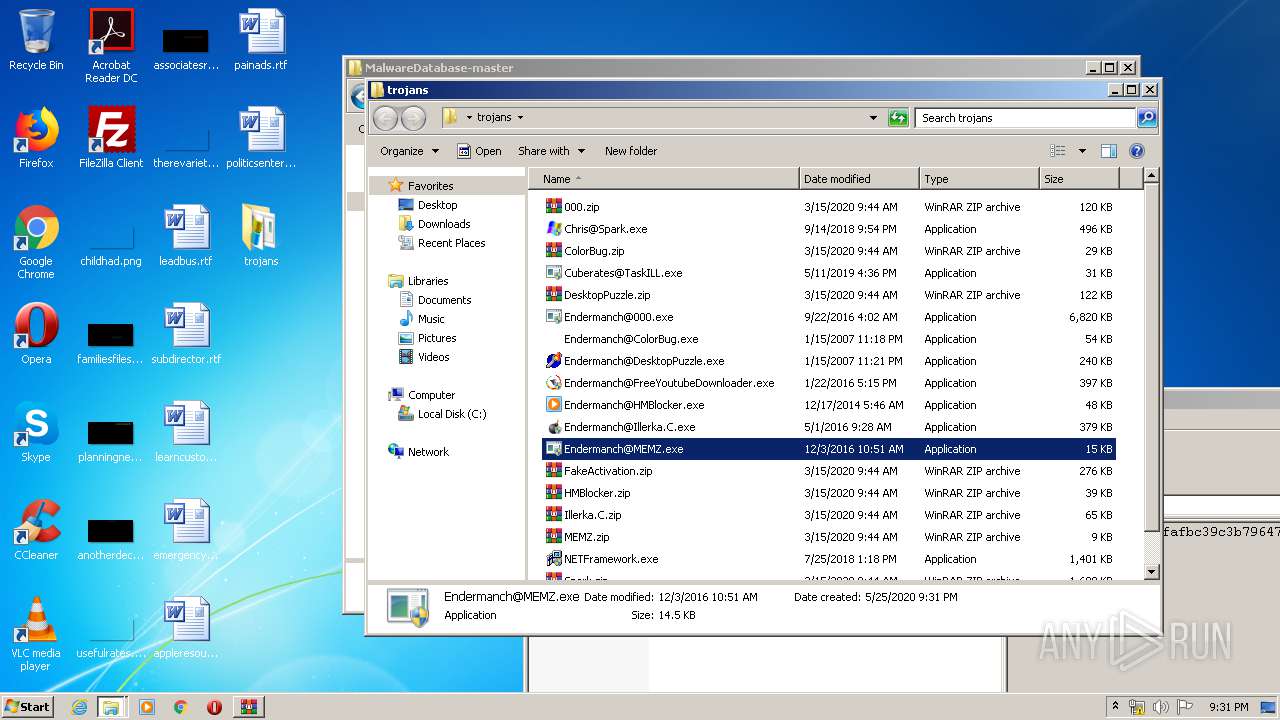This screenshot has width=1280, height=720.
Task: Open Internet Explorer from taskbar
Action: click(x=79, y=707)
